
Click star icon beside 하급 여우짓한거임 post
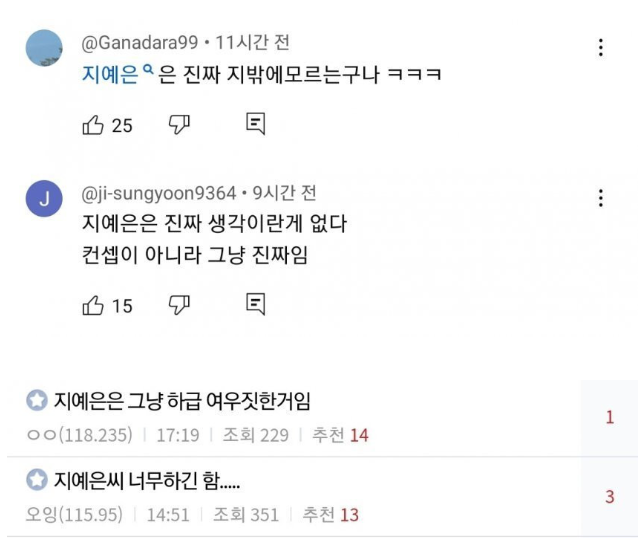[x=37, y=401]
